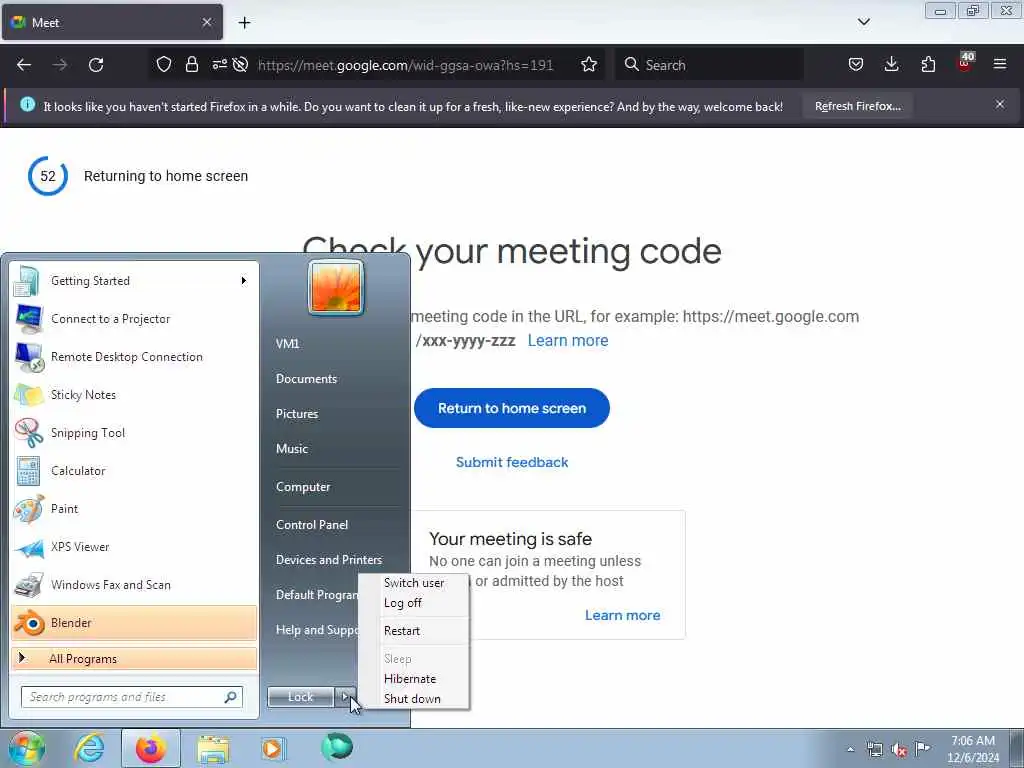Choose Log off
The width and height of the screenshot is (1024, 768).
click(x=402, y=603)
